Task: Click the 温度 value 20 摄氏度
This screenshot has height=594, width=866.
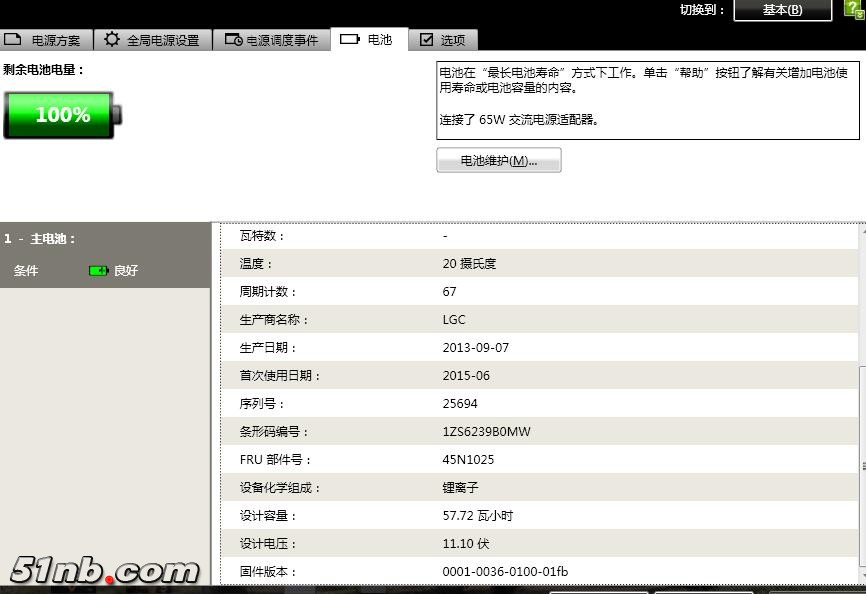Action: [469, 264]
